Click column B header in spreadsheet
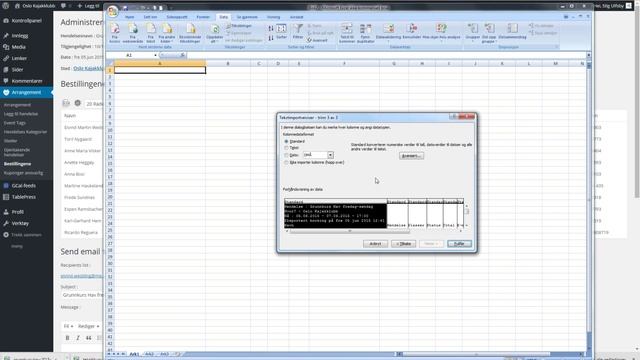 coord(228,64)
